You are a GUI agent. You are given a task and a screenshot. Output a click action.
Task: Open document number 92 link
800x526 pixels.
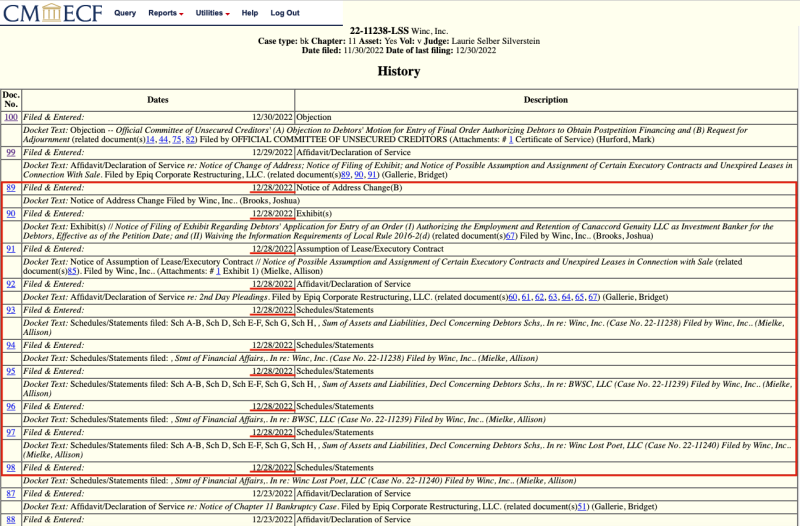pos(11,284)
